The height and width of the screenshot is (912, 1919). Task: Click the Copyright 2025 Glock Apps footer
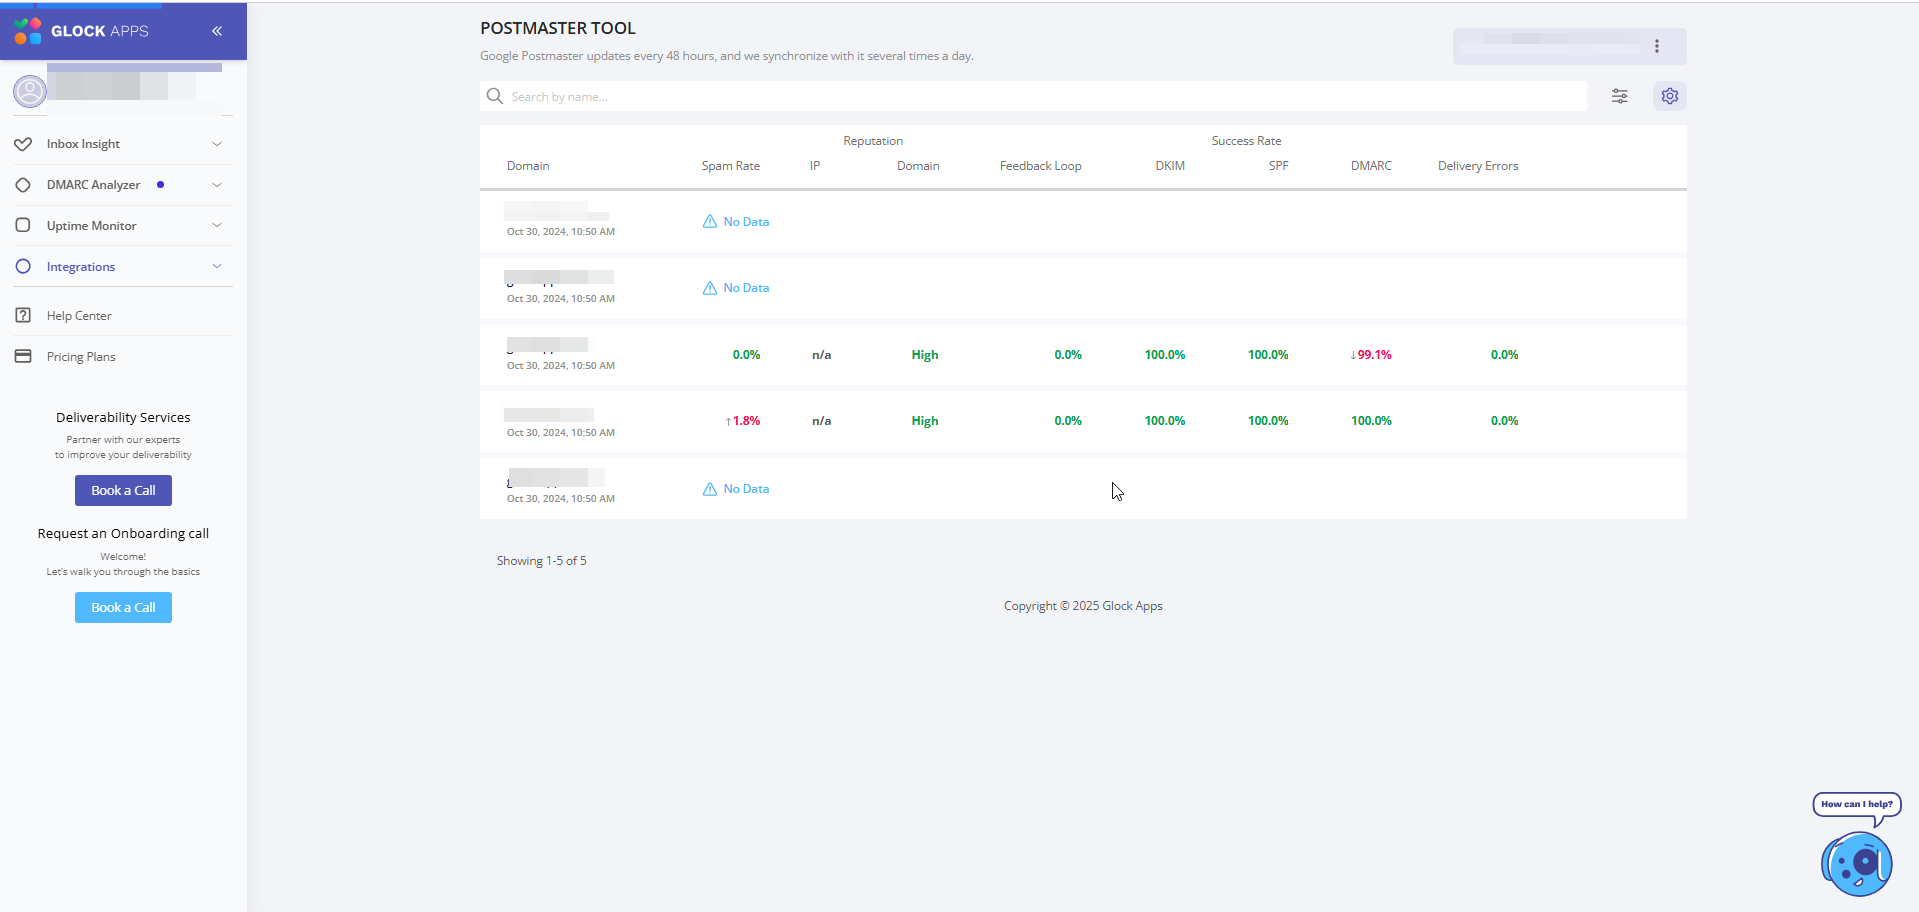point(1083,606)
